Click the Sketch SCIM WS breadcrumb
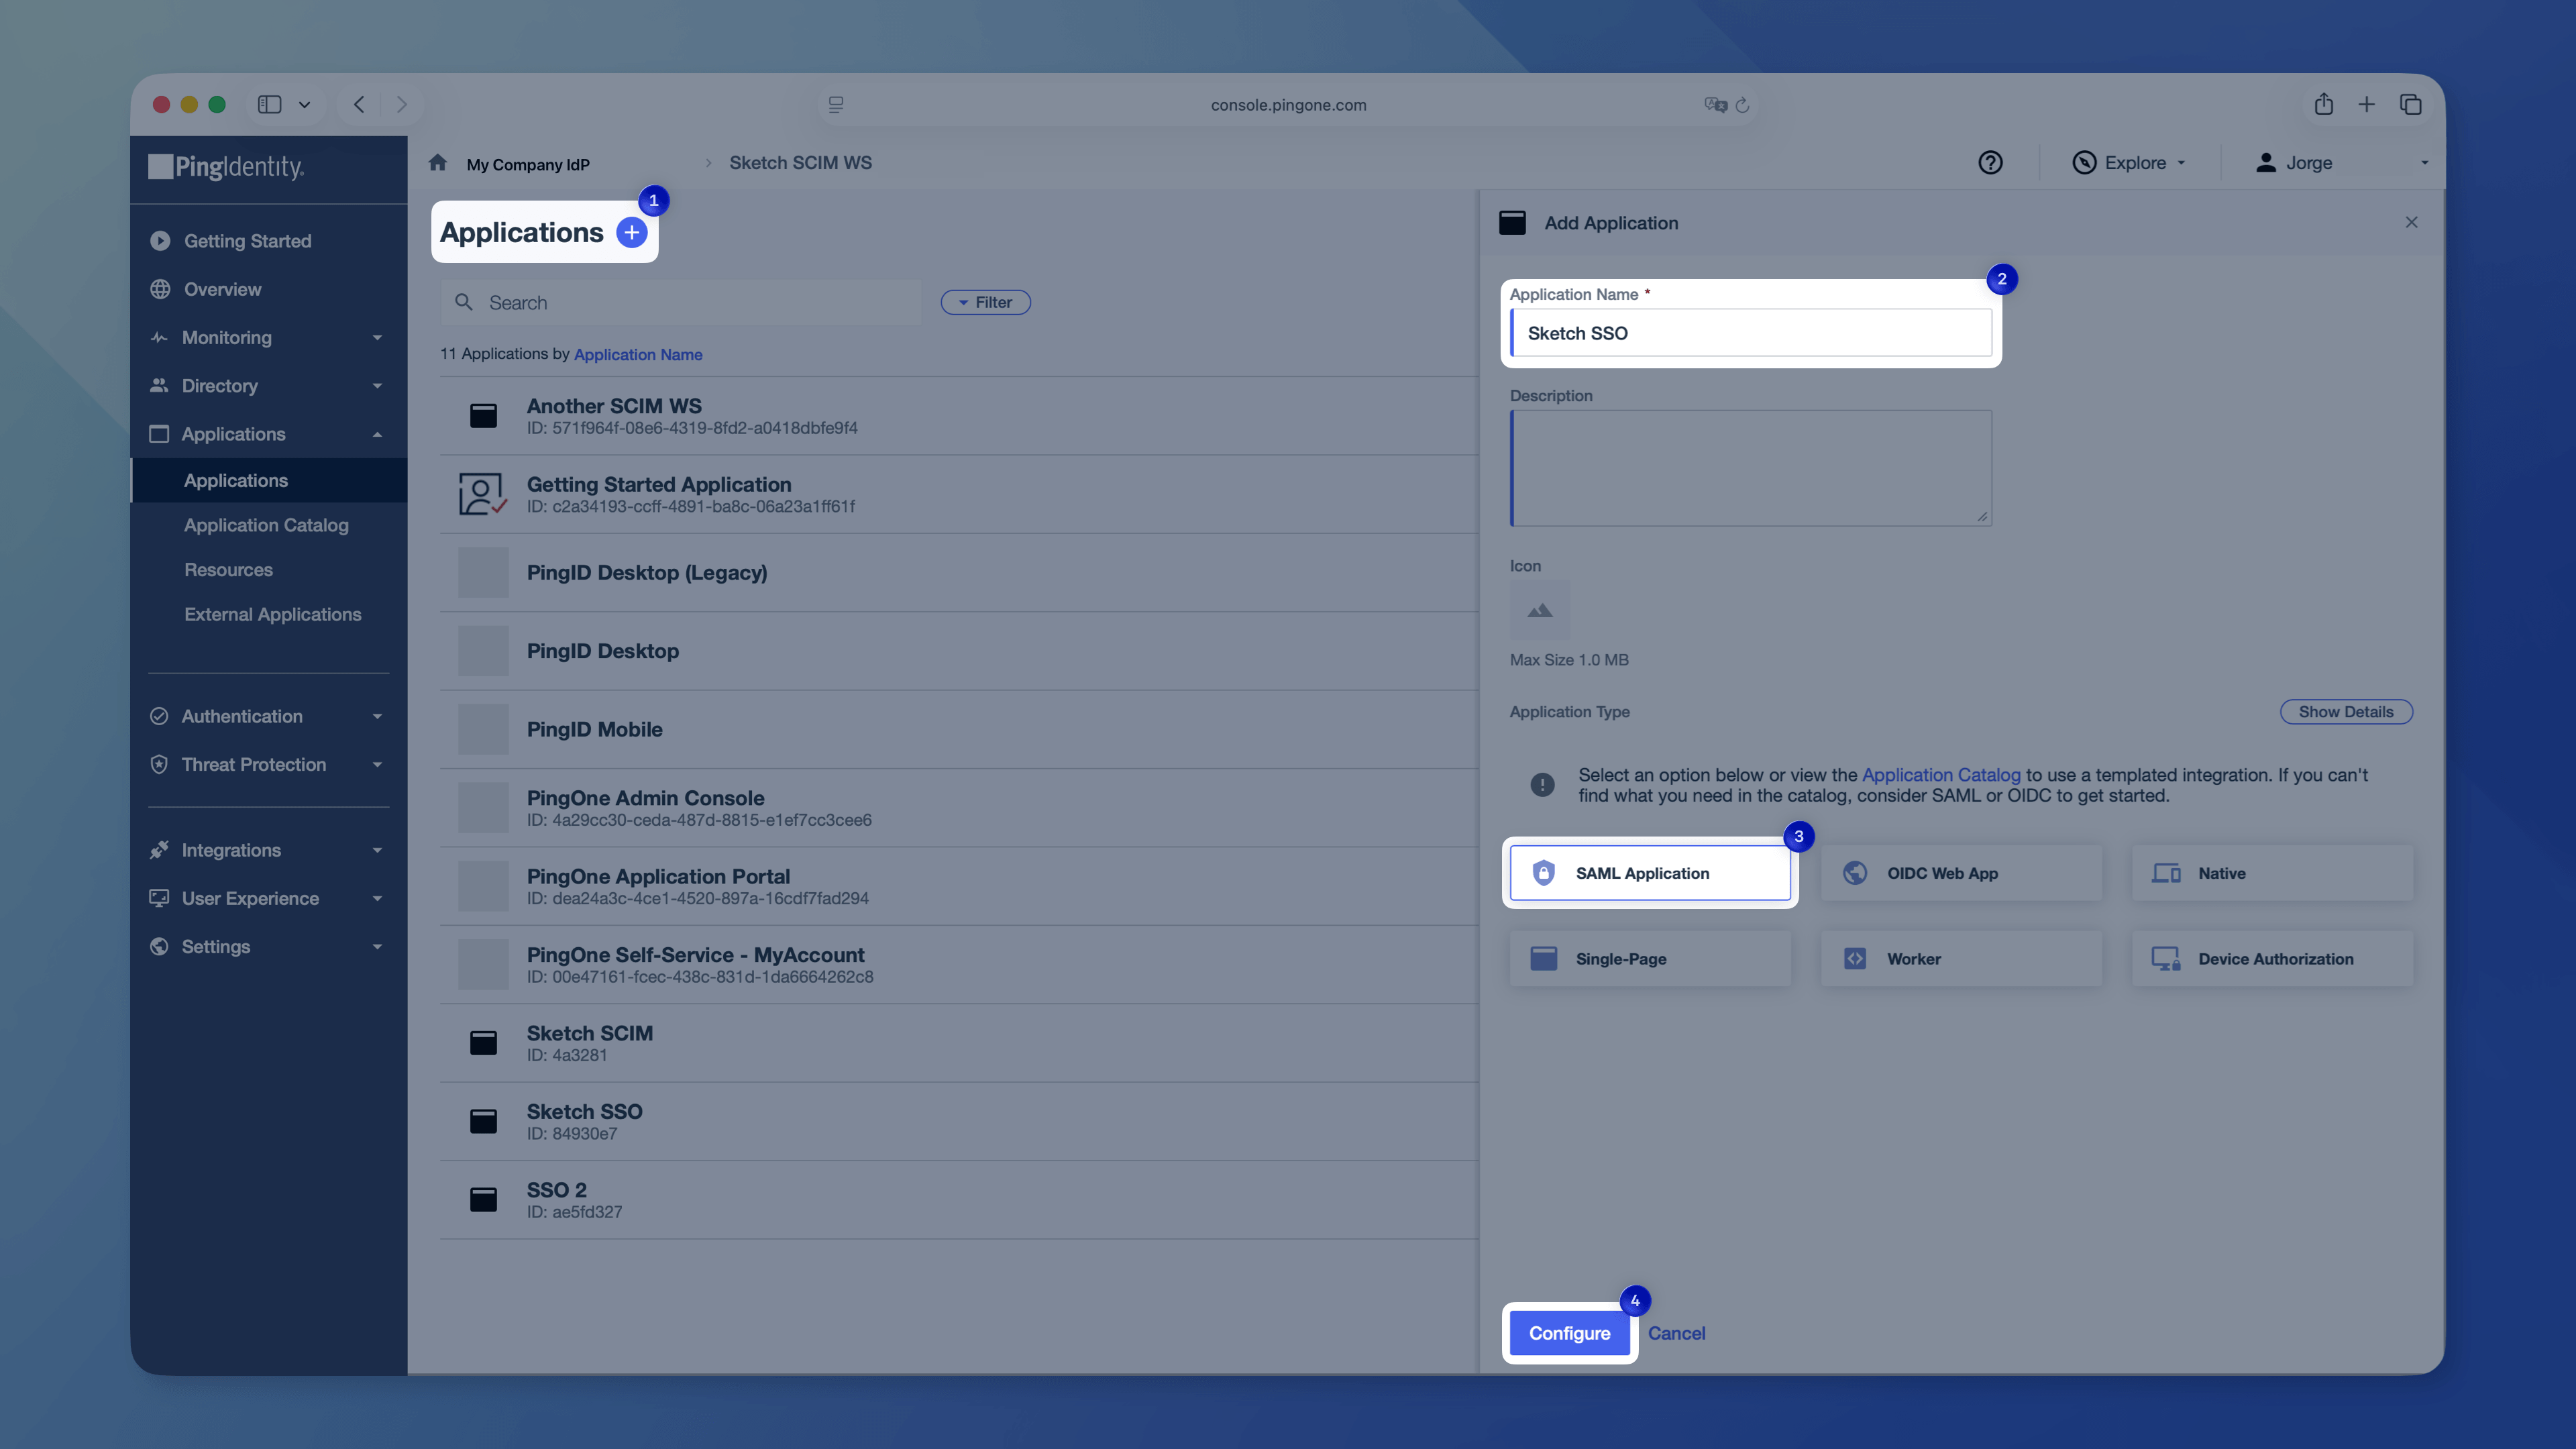The height and width of the screenshot is (1449, 2576). [x=800, y=162]
